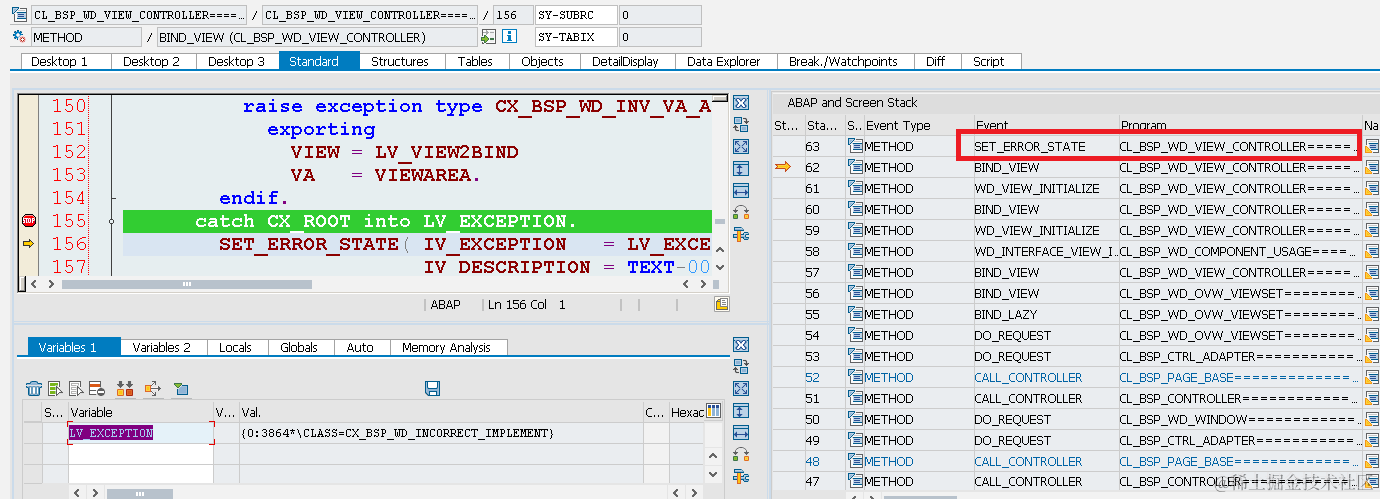Viewport: 1380px width, 499px height.
Task: Click the code editor horizontal scrollbar
Action: pos(188,284)
